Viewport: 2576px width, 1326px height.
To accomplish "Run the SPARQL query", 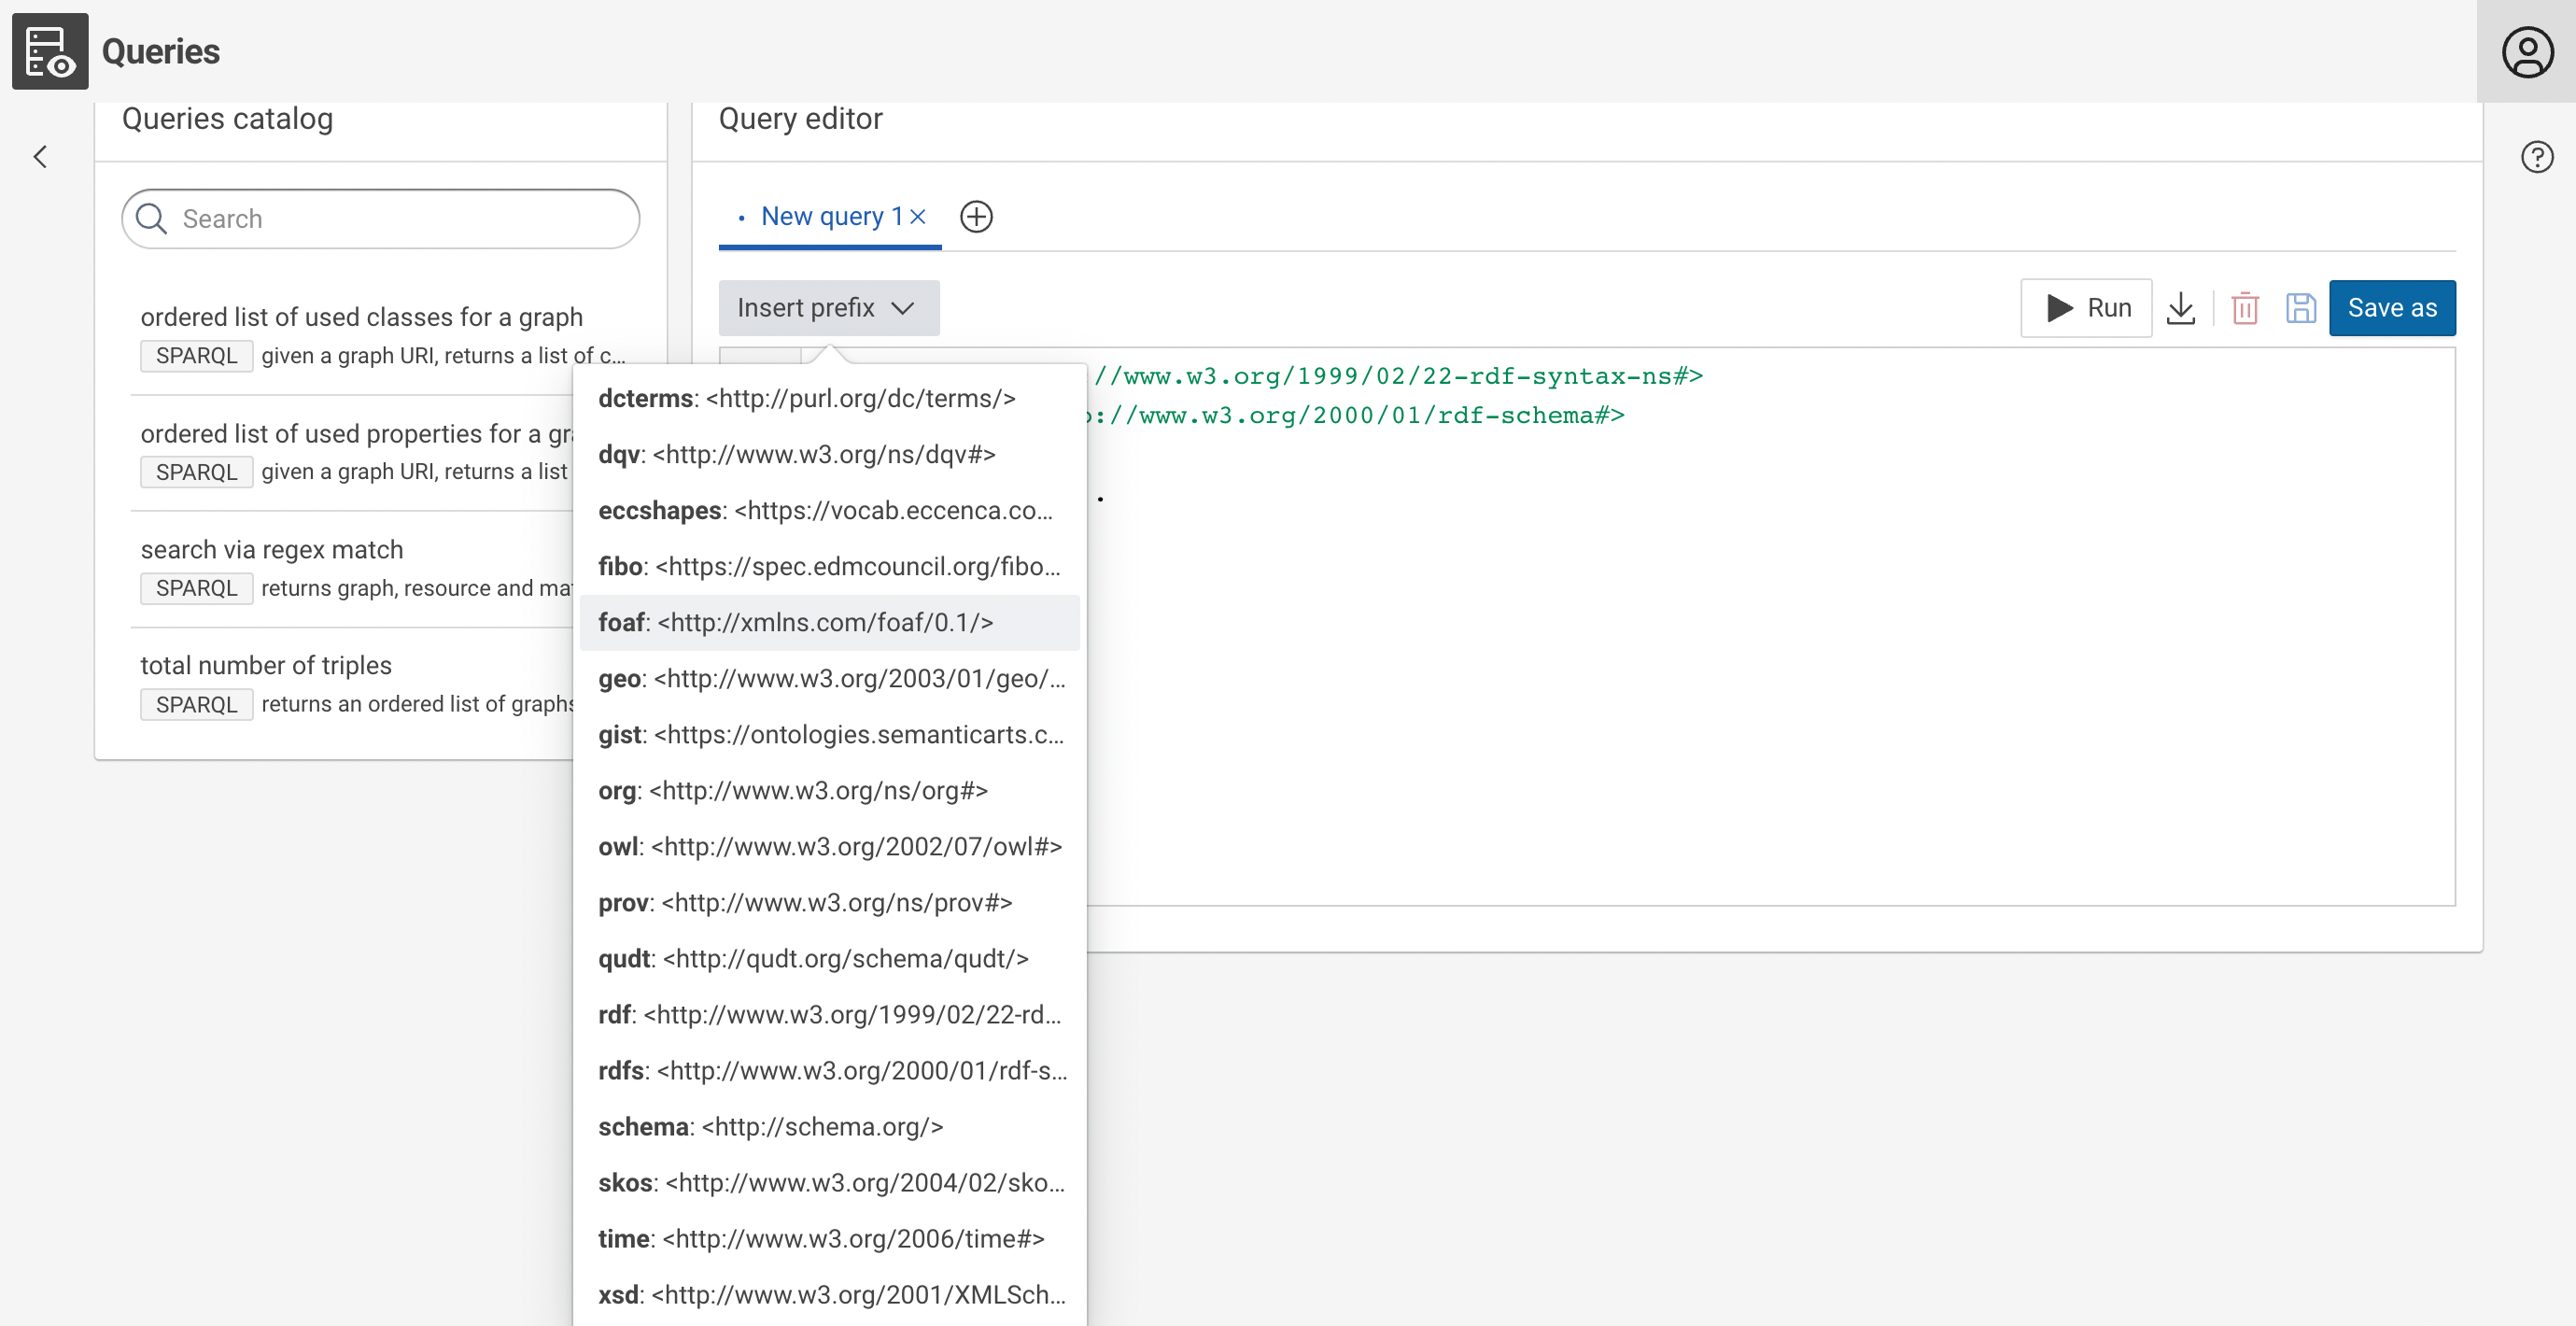I will pos(2086,308).
